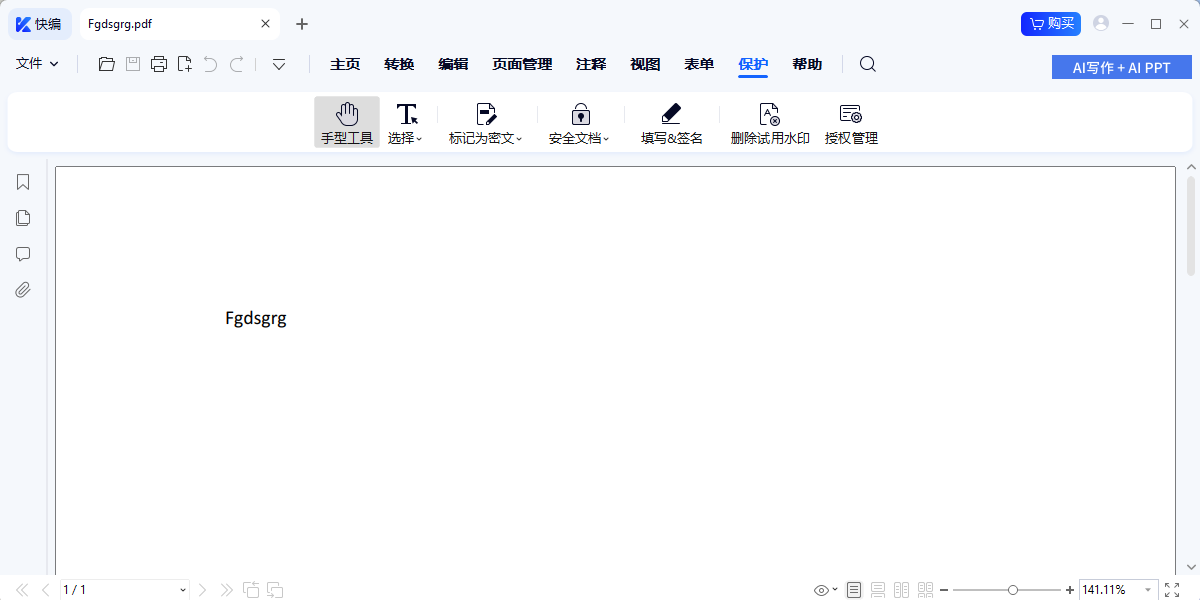Expand the quick access customize dropdown
Image resolution: width=1200 pixels, height=600 pixels.
pyautogui.click(x=279, y=64)
